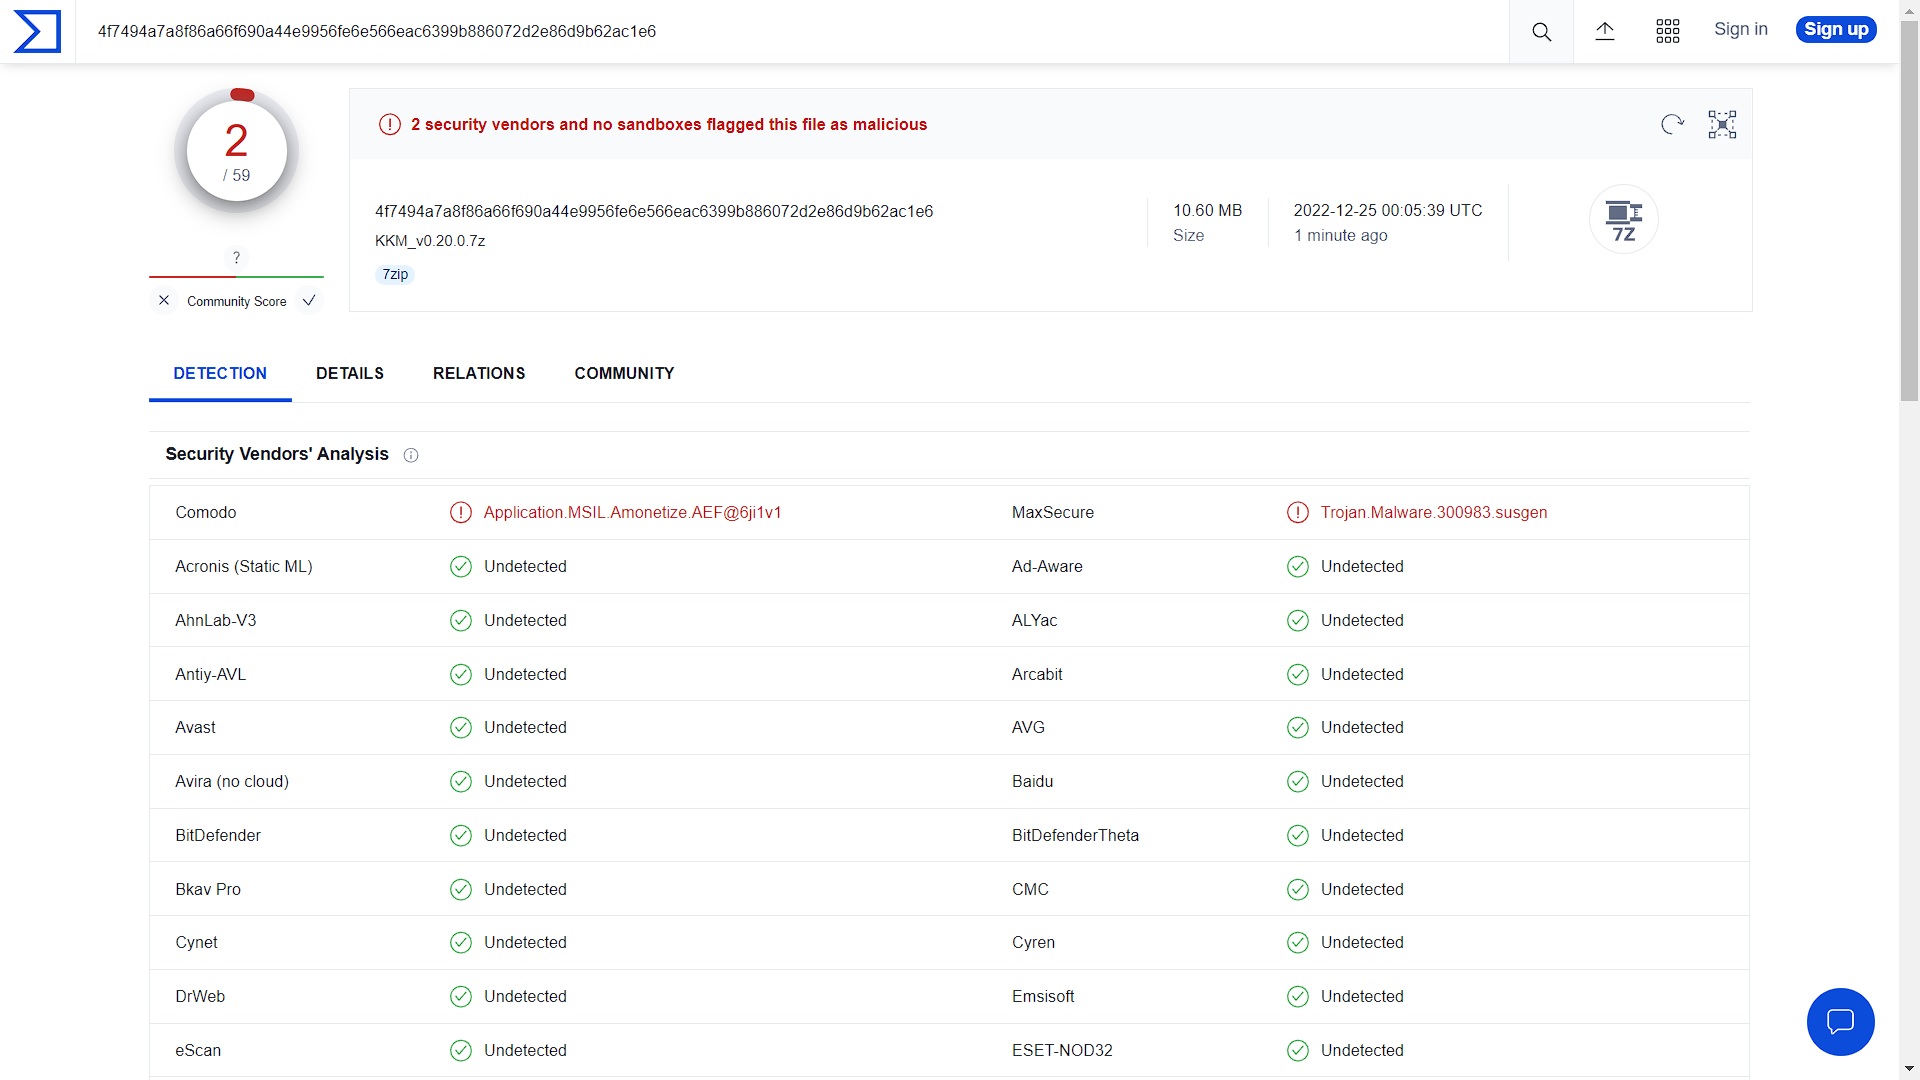Vote the file as harmless with the checkmark
Screen dimensions: 1920x1080
(x=309, y=300)
